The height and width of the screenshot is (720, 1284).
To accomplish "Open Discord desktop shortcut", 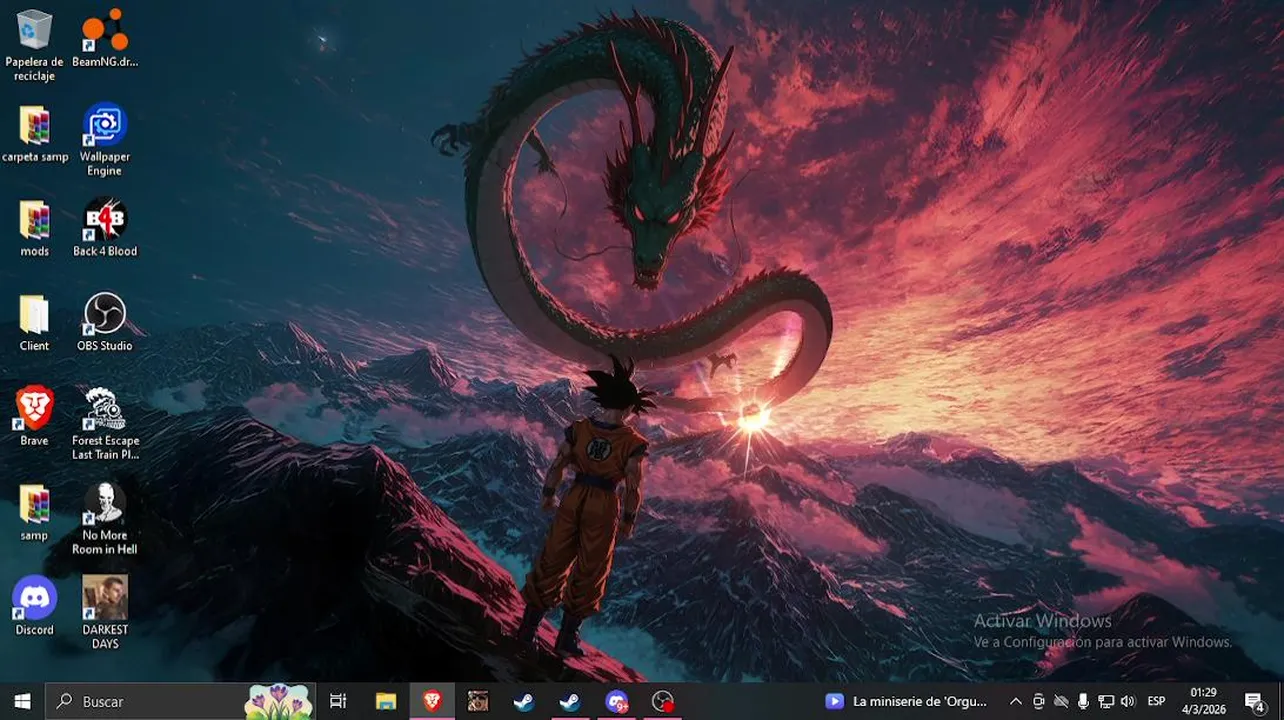I will (34, 606).
